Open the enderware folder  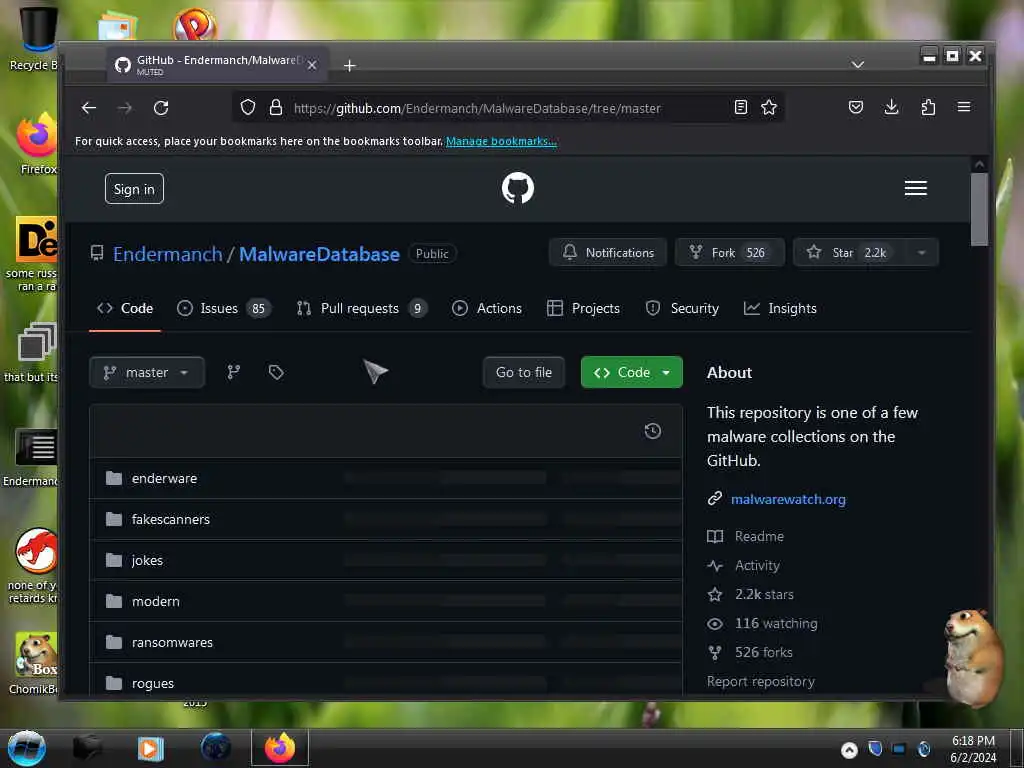pyautogui.click(x=164, y=478)
